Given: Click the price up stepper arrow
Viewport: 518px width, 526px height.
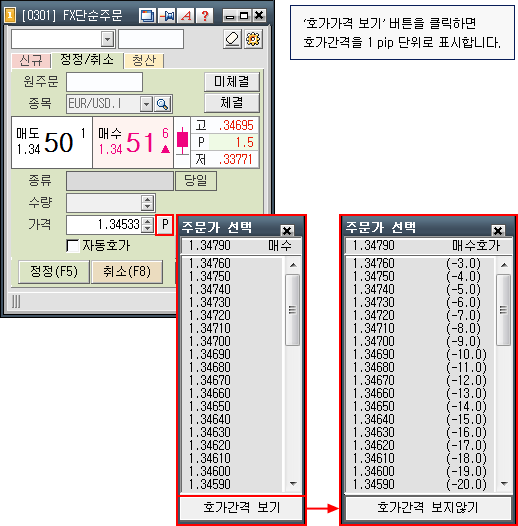Looking at the screenshot, I should [147, 221].
